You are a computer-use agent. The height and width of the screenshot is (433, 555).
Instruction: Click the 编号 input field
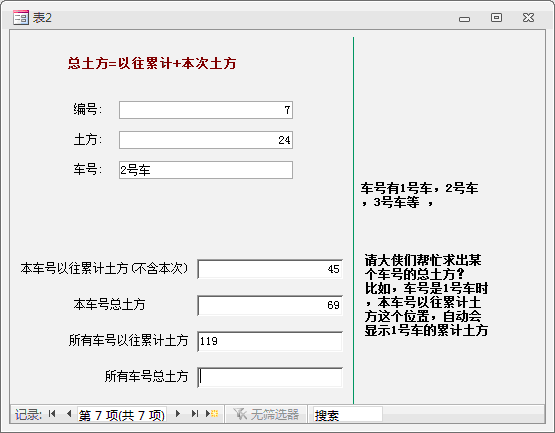coord(206,110)
